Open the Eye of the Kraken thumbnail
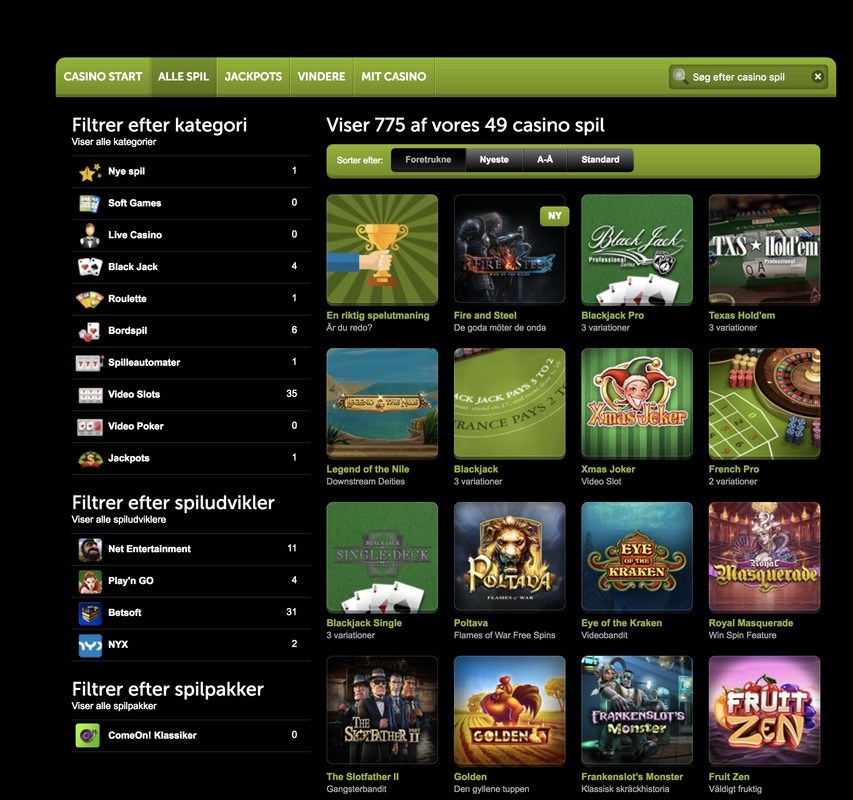Viewport: 853px width, 800px height. pyautogui.click(x=636, y=557)
